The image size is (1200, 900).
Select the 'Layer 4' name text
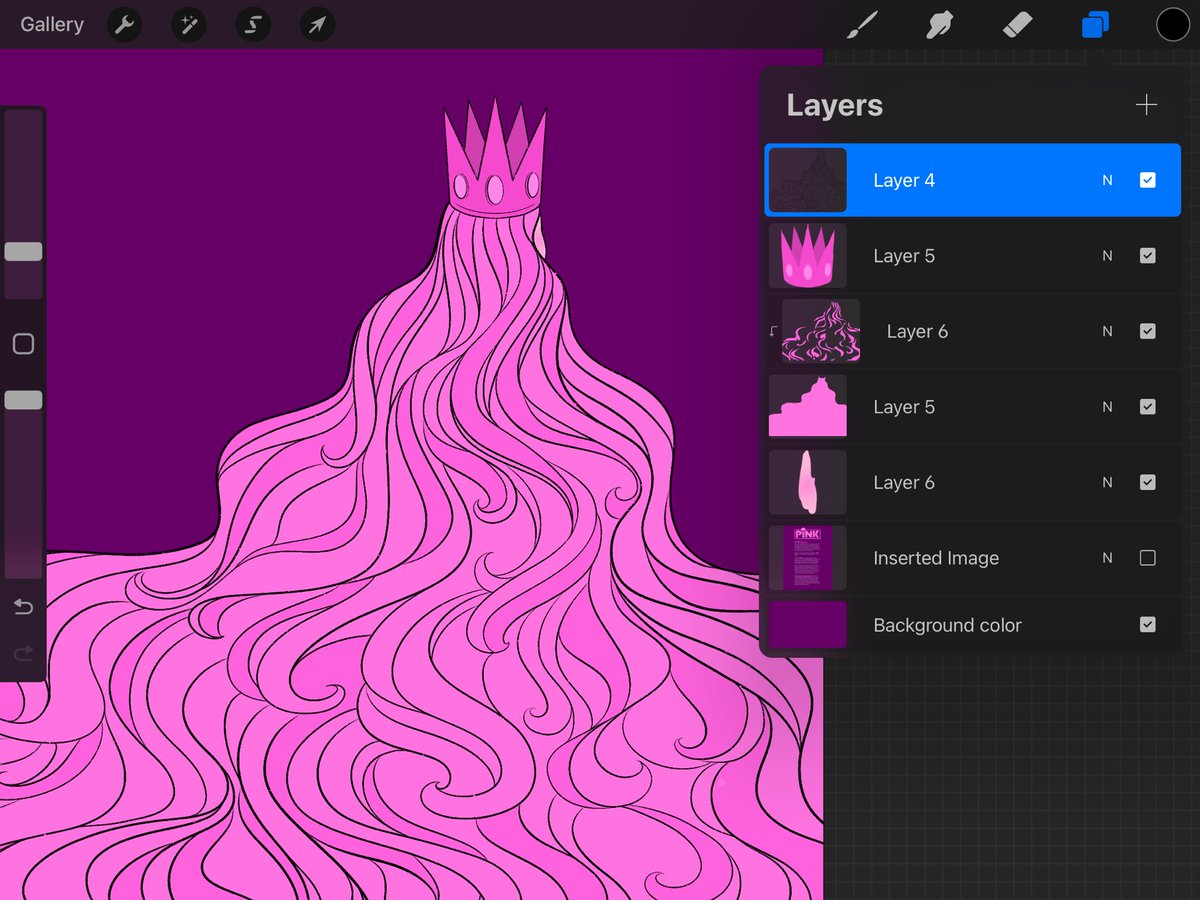904,181
